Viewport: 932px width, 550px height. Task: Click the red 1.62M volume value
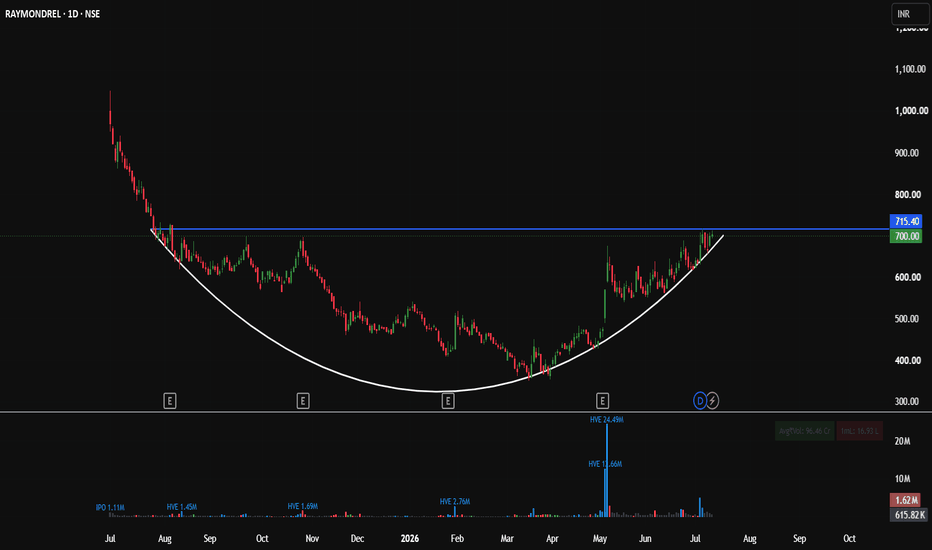(x=906, y=500)
